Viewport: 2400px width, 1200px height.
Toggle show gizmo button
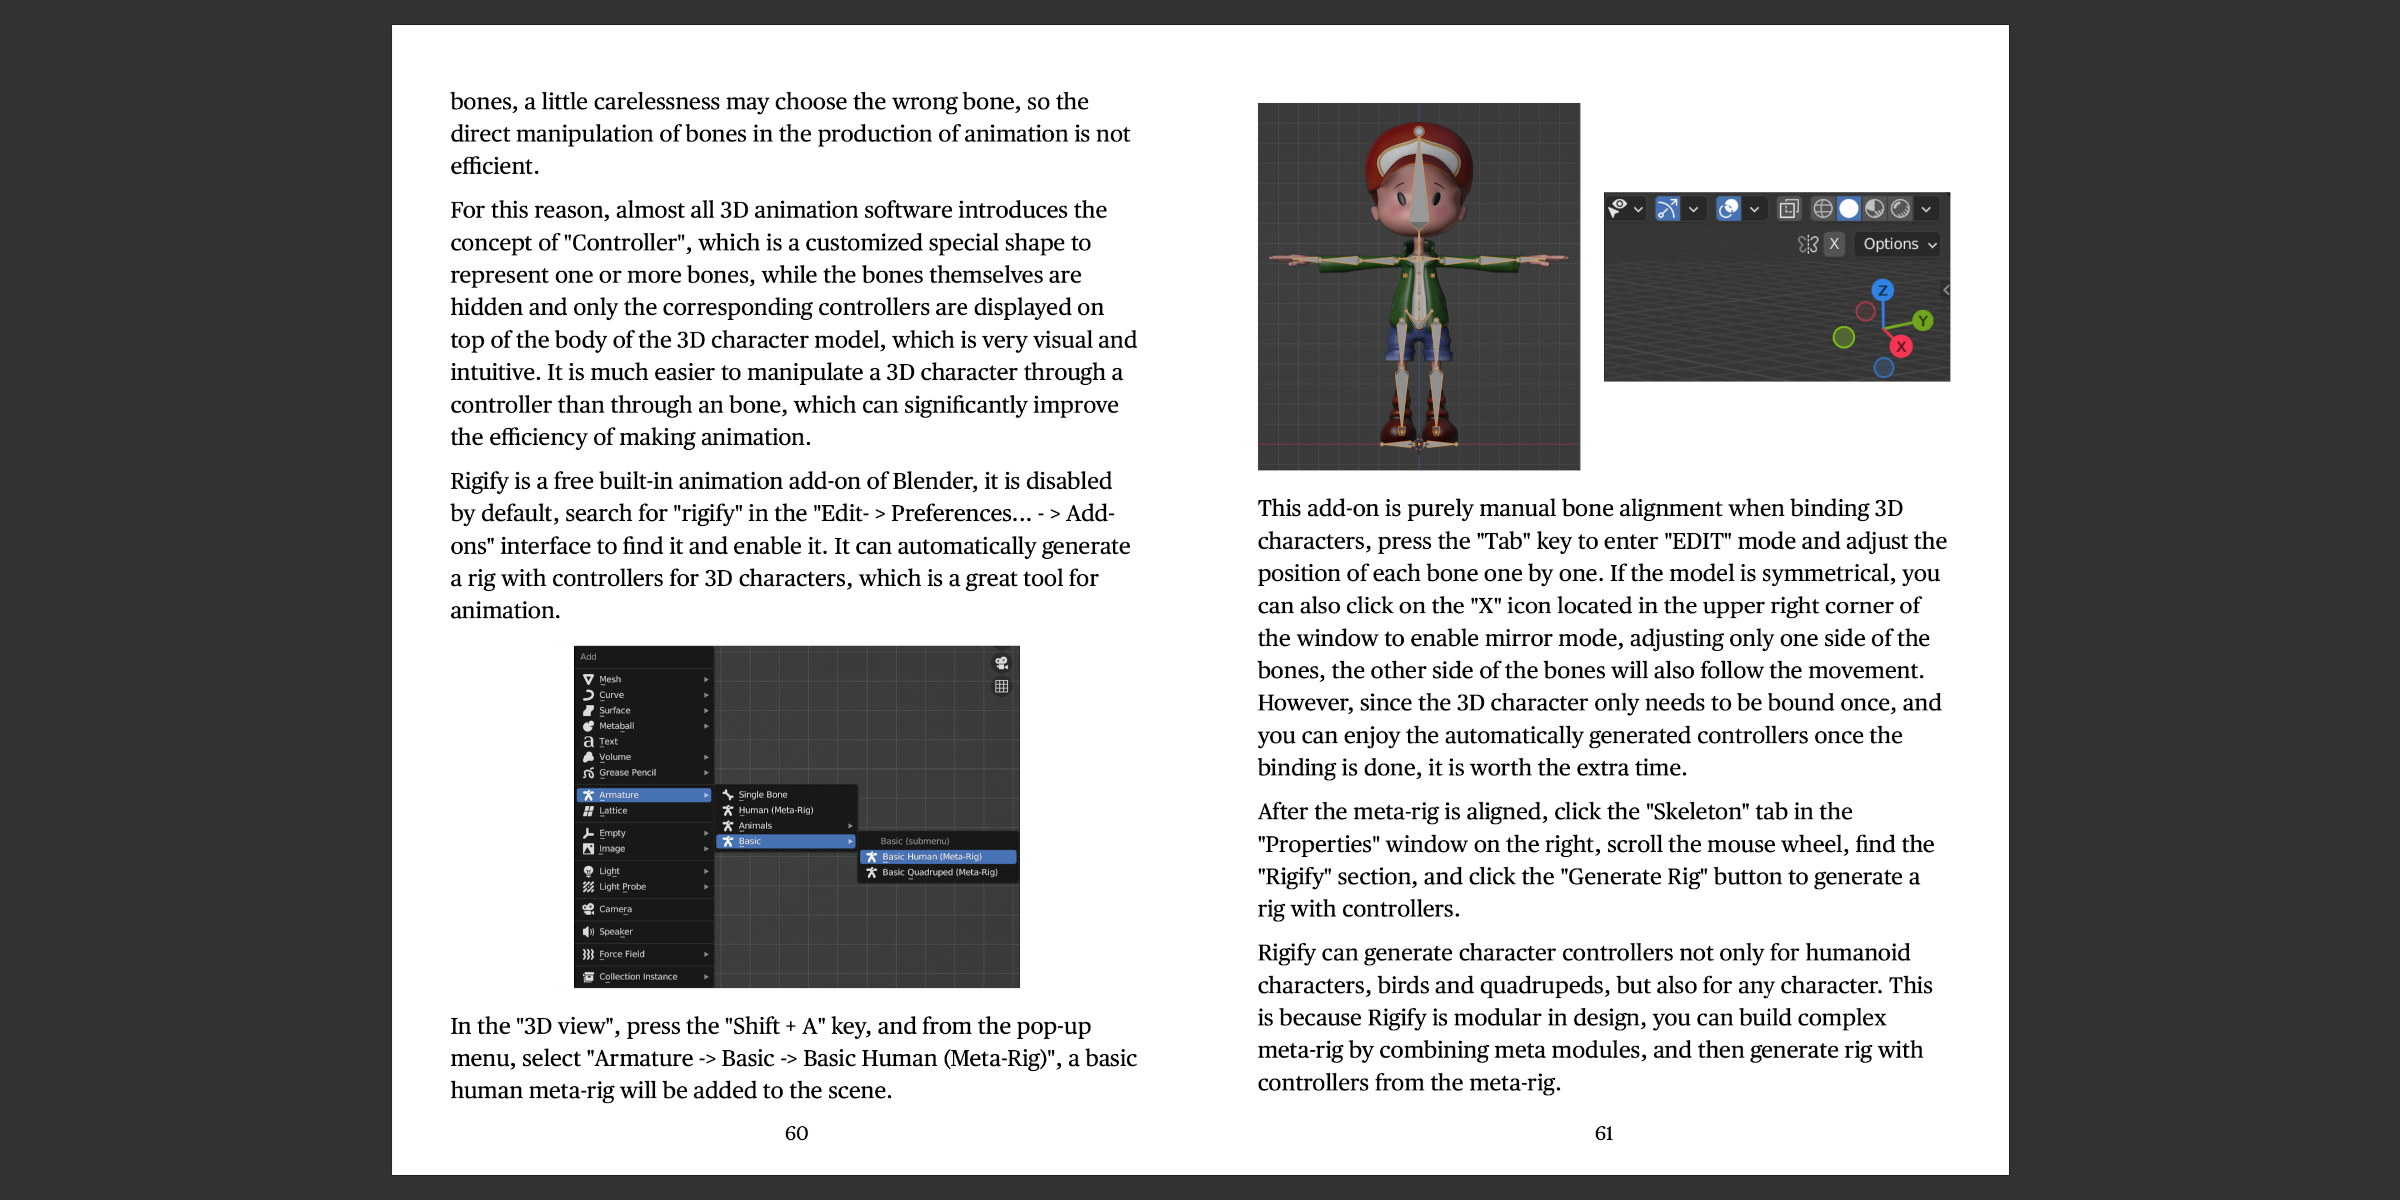(1667, 208)
